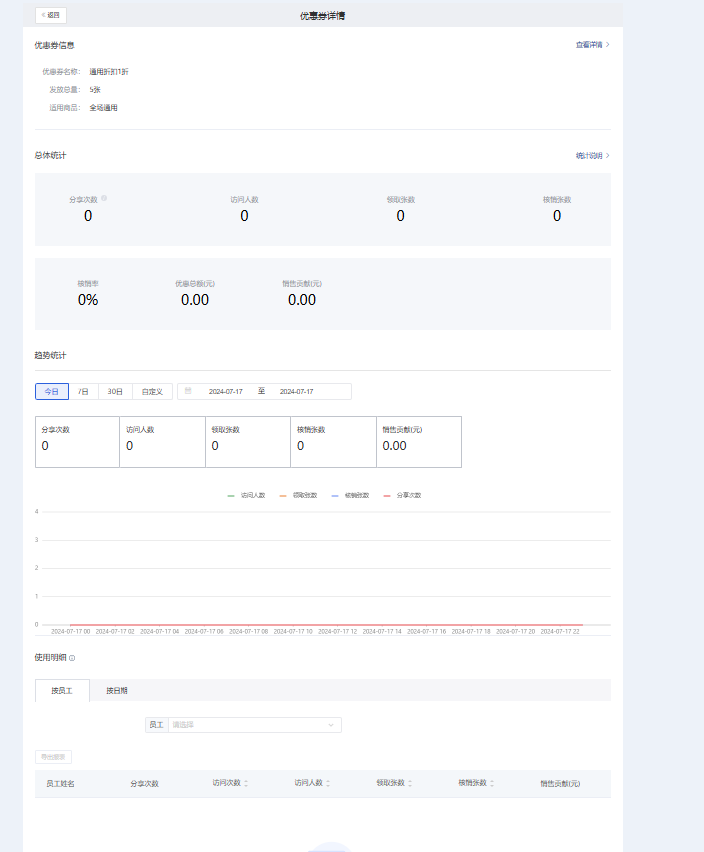
Task: Click the 销售贡献(元) table column header
Action: click(x=560, y=784)
